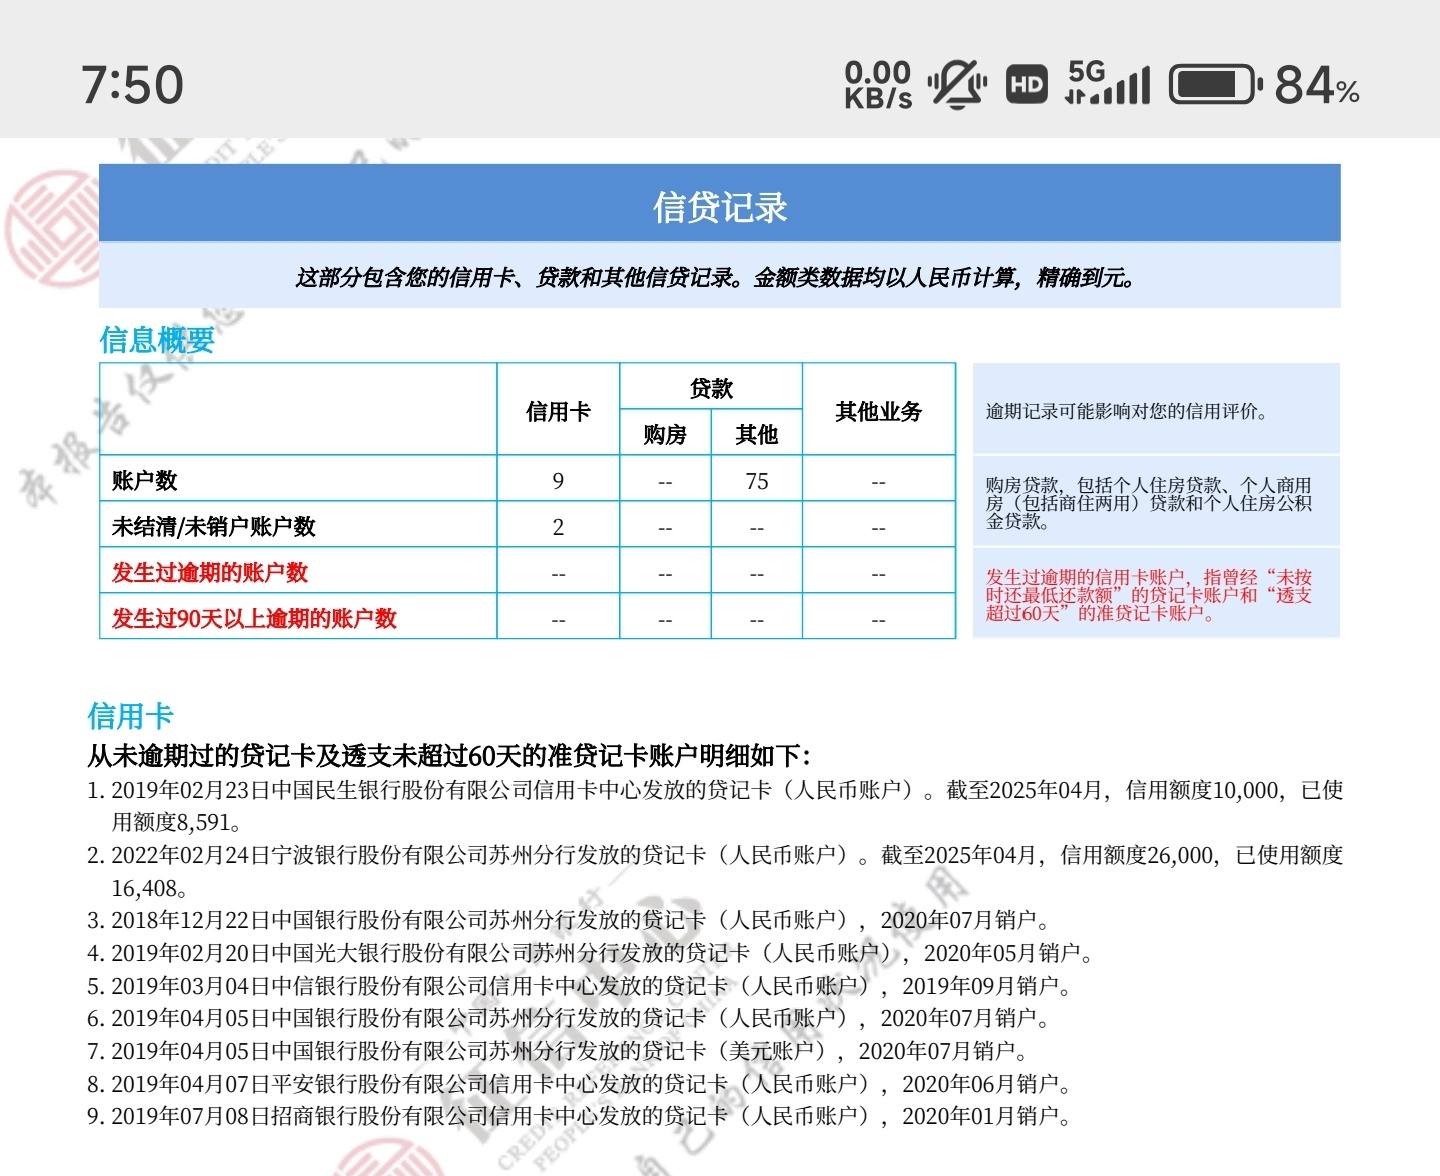1440x1176 pixels.
Task: Tap the 信息概要 section heading
Action: click(157, 340)
